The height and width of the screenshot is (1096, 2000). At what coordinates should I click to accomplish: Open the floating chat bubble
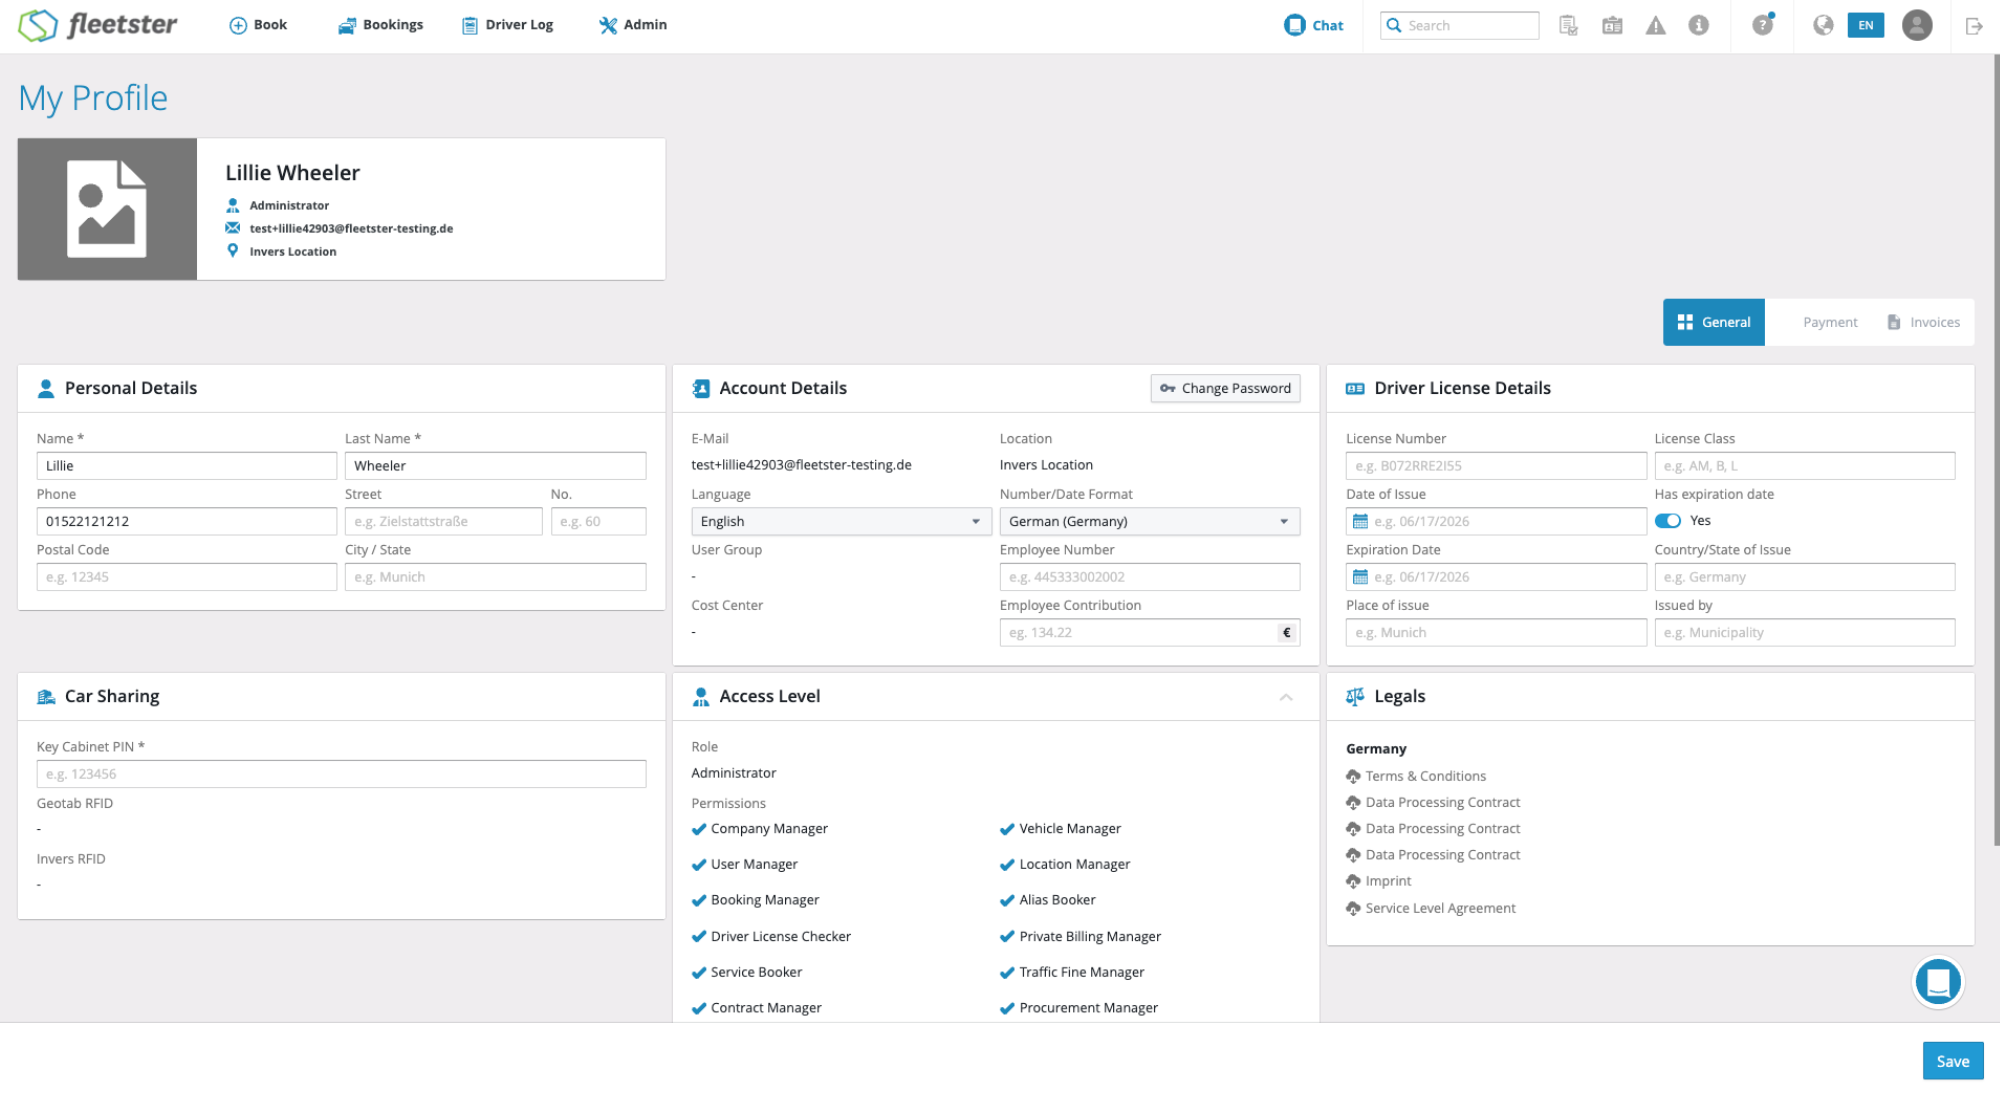tap(1938, 982)
